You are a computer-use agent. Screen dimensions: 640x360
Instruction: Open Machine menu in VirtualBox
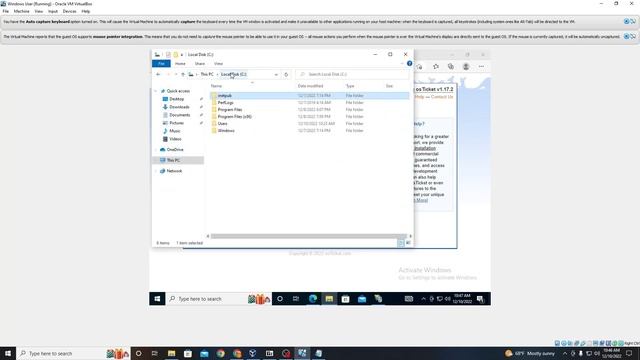click(22, 11)
